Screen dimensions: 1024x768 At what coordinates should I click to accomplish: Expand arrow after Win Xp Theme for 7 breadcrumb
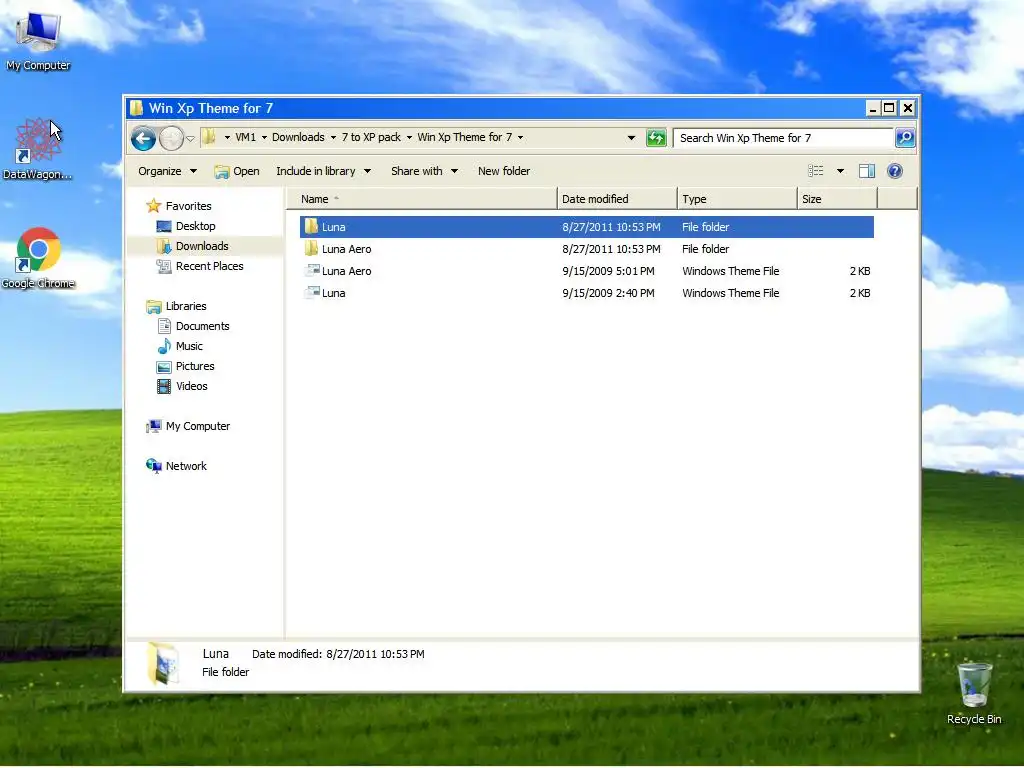(x=520, y=138)
